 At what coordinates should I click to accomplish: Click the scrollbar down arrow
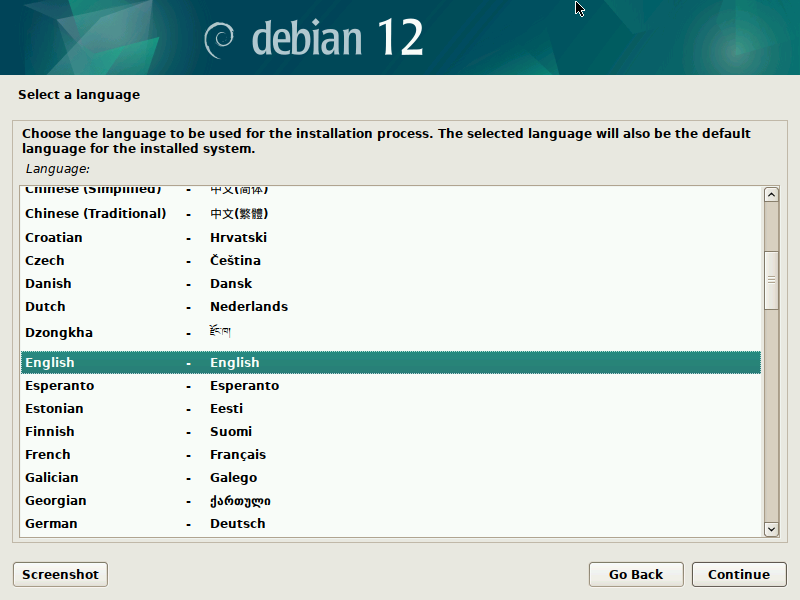point(771,528)
